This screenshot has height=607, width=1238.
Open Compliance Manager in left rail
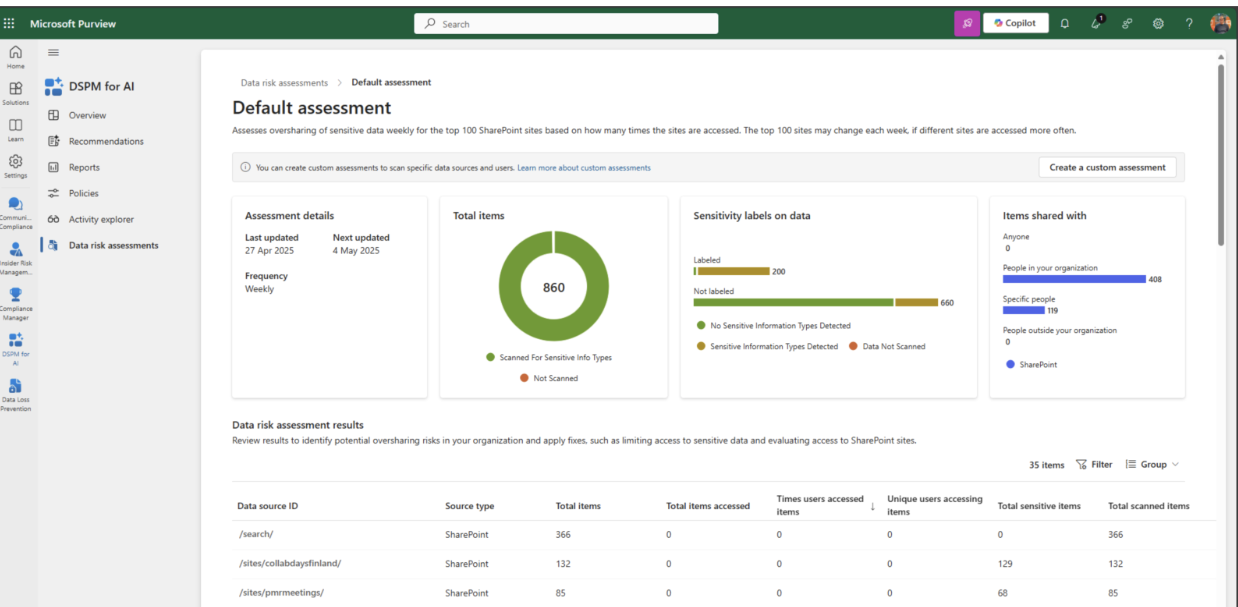[x=16, y=305]
